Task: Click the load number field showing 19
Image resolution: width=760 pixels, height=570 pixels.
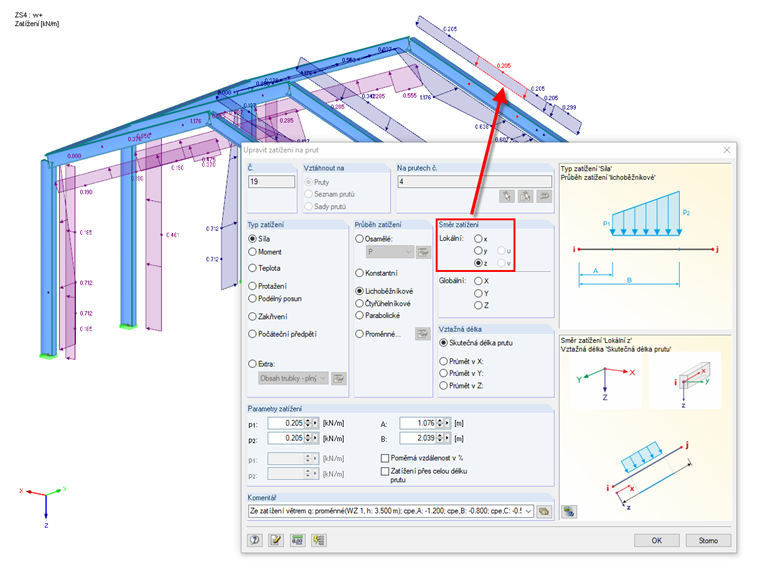Action: tap(271, 182)
